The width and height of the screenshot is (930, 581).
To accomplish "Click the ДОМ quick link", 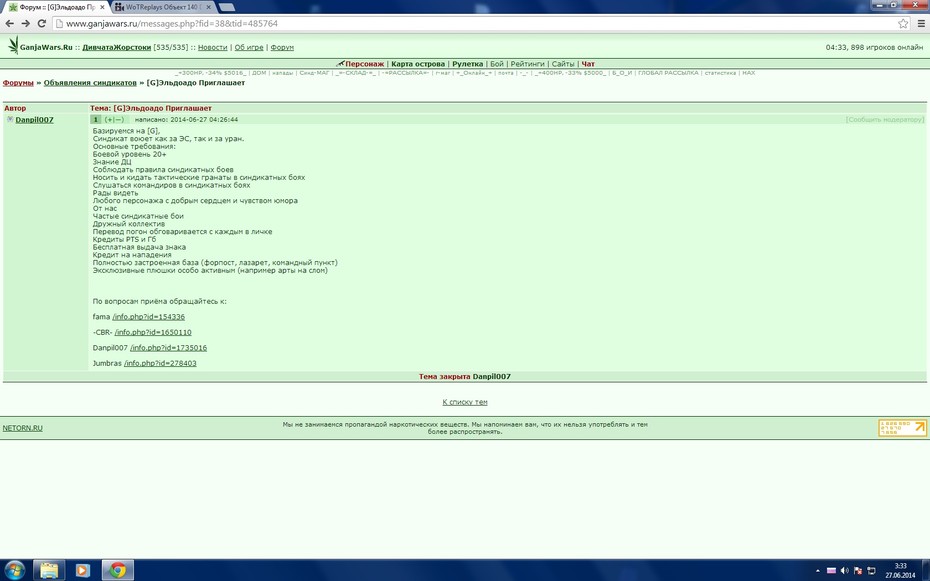I will (259, 73).
